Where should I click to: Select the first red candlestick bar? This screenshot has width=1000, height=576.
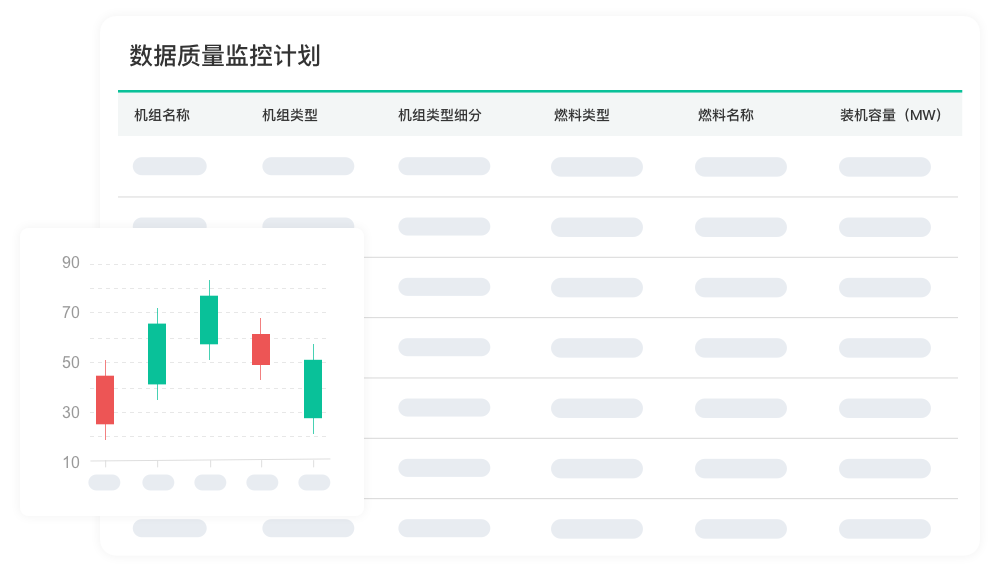click(105, 400)
